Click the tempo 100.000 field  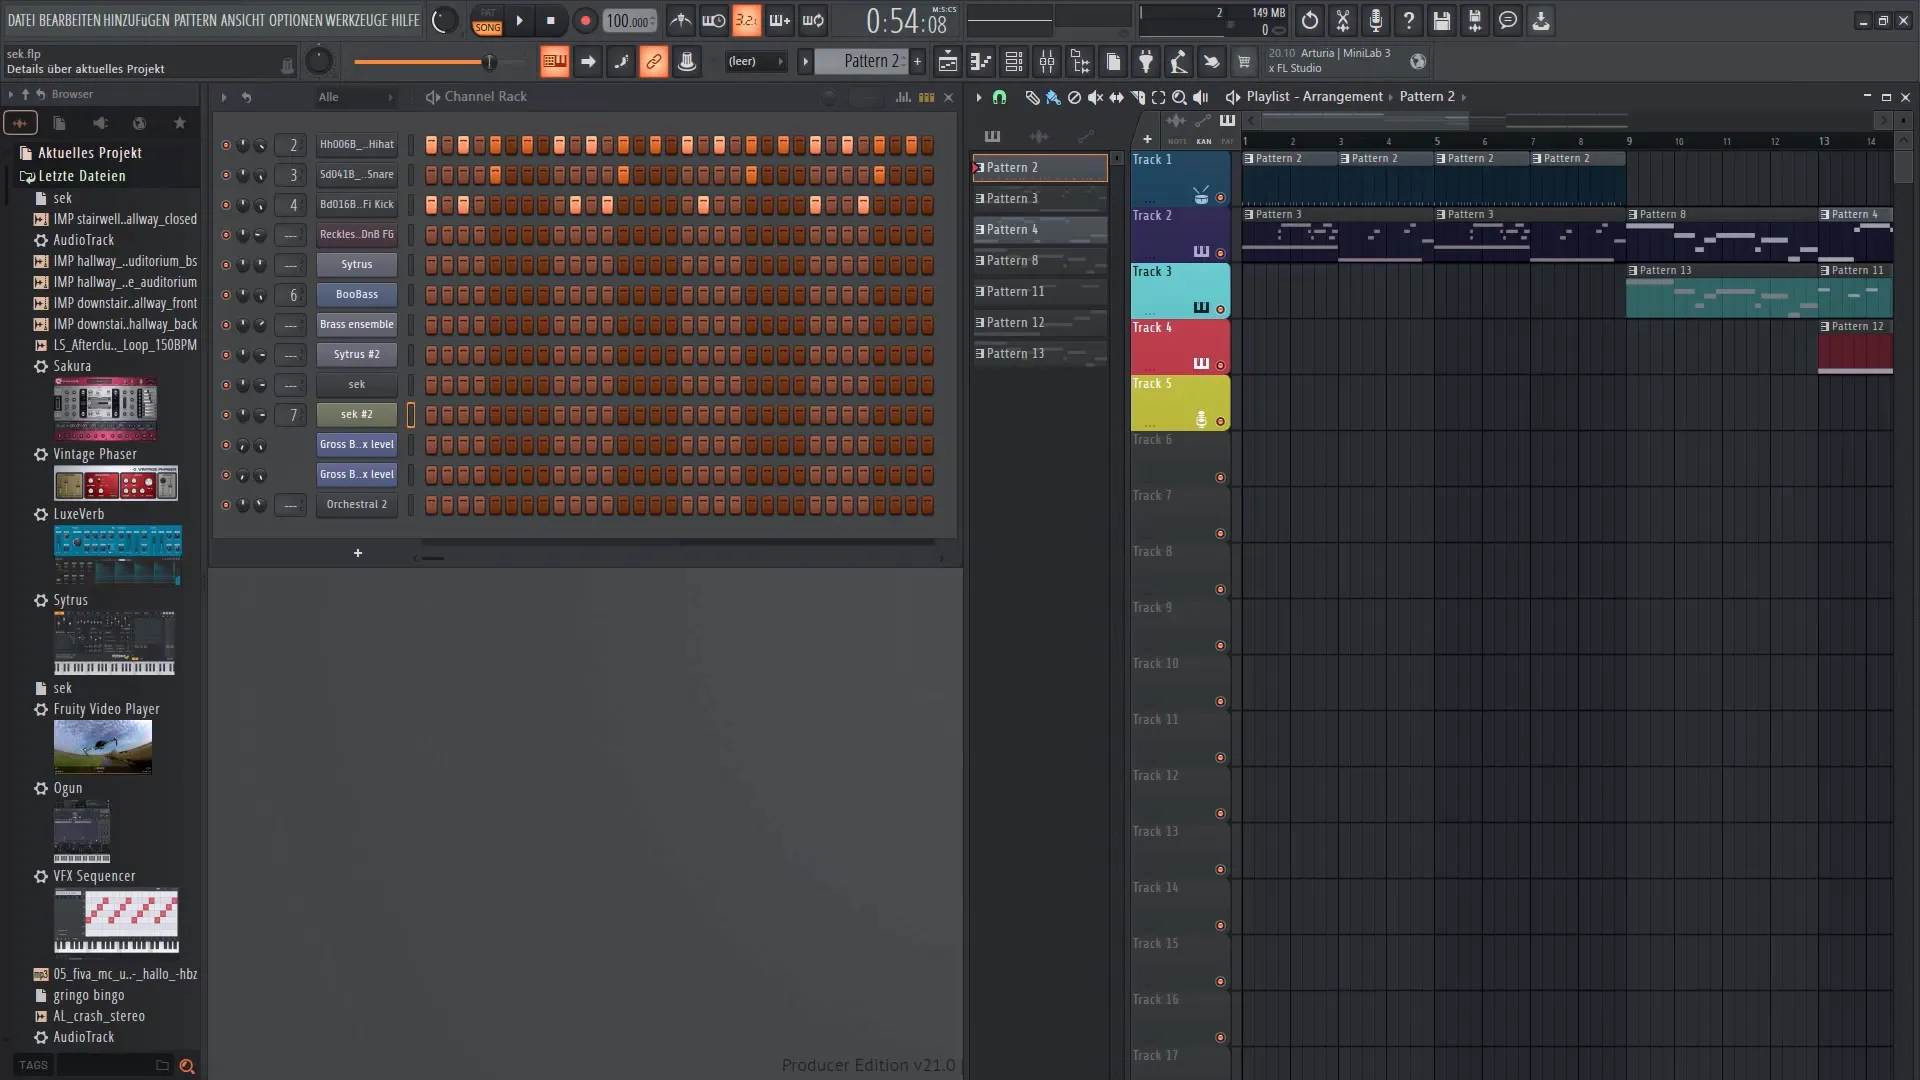click(x=630, y=20)
